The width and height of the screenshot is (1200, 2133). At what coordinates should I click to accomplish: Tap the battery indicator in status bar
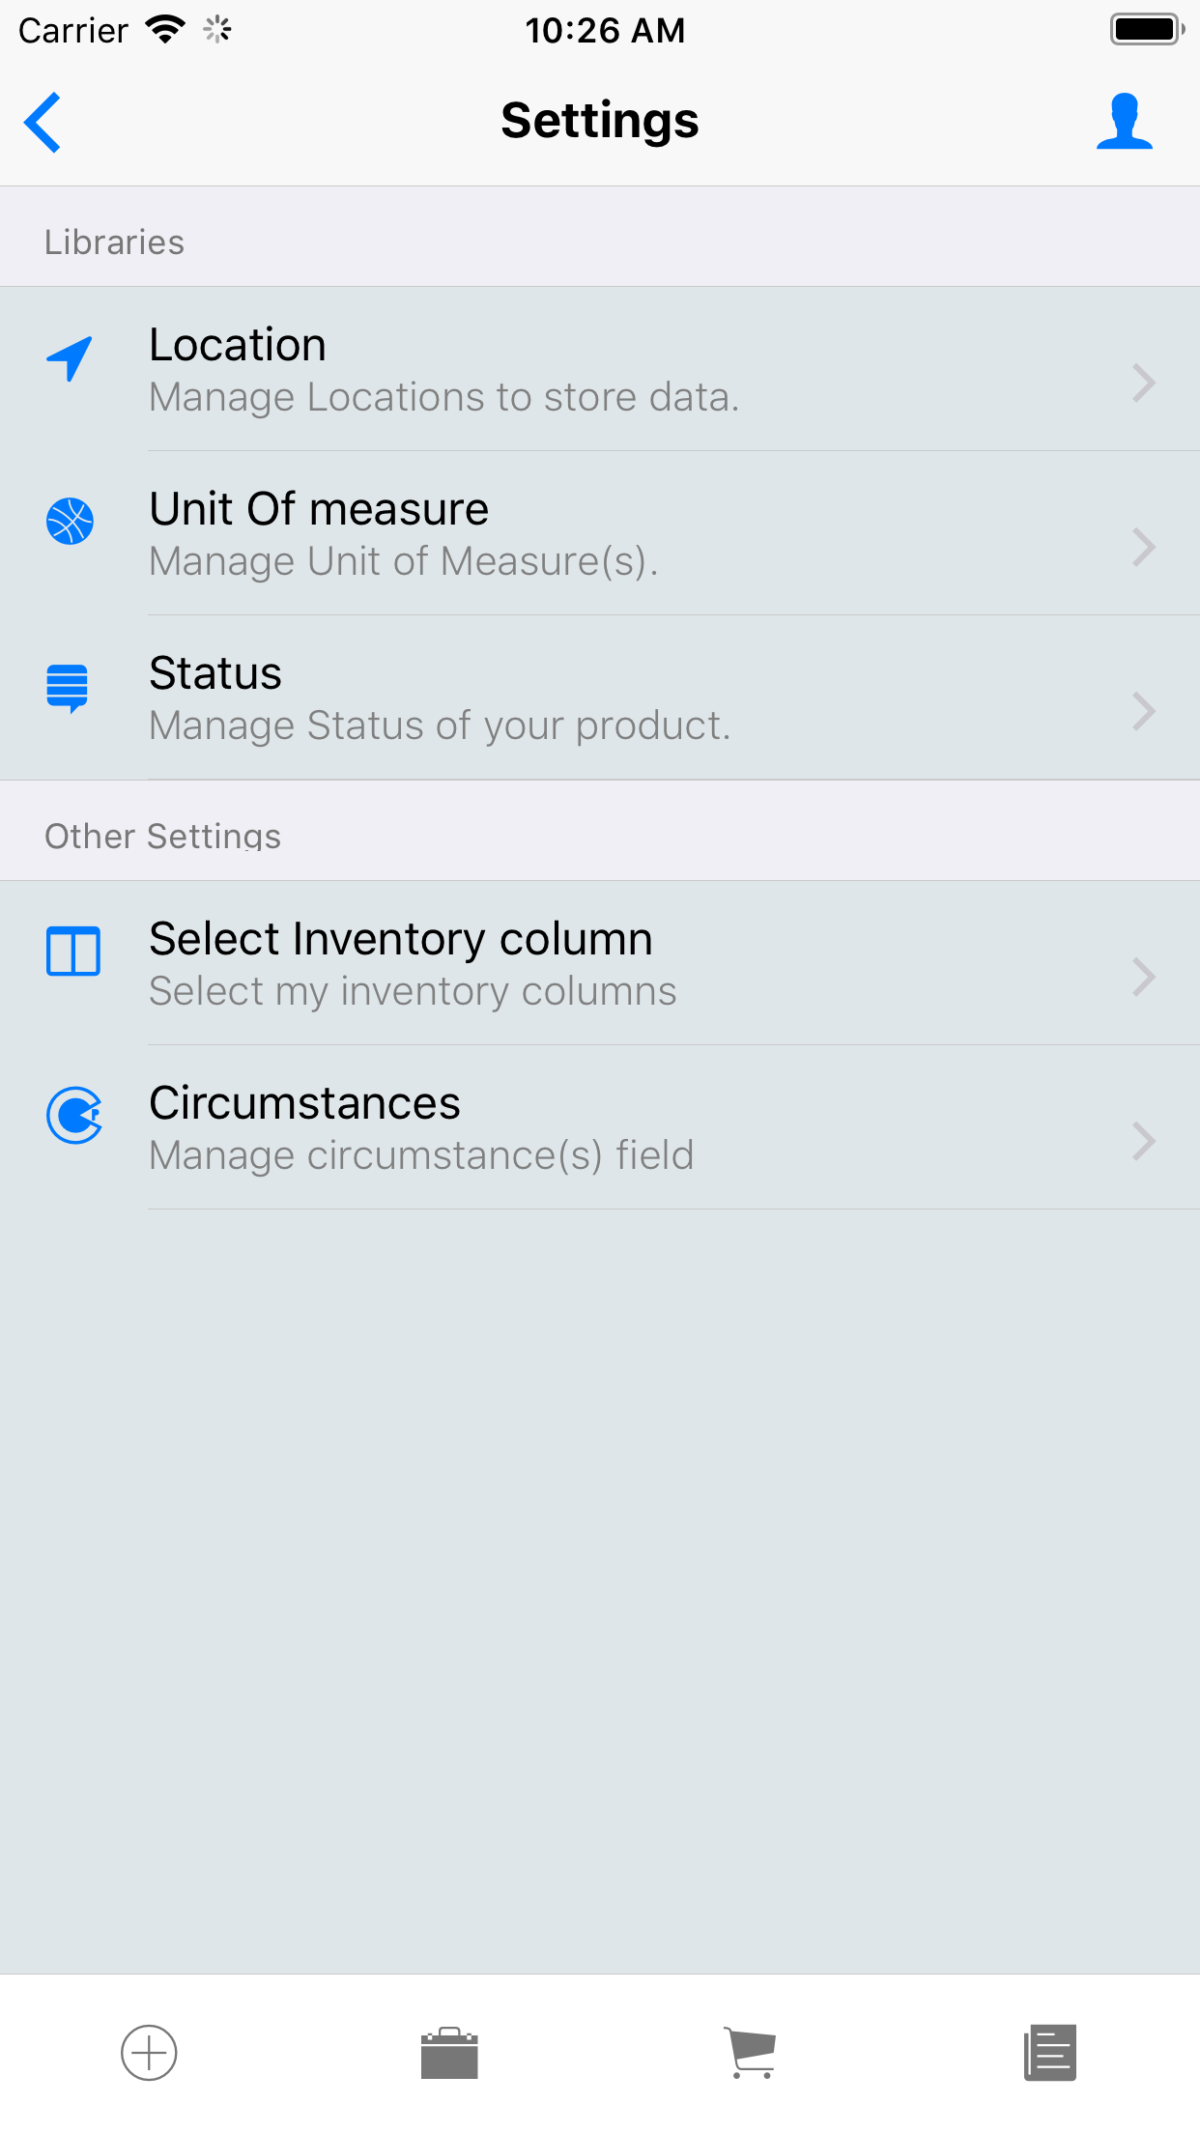pos(1146,29)
